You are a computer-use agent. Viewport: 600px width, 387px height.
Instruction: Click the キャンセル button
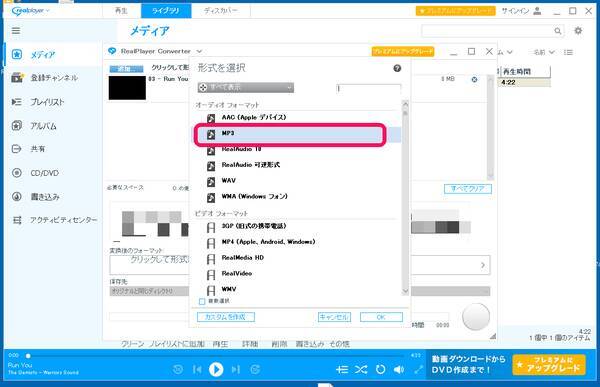click(334, 317)
